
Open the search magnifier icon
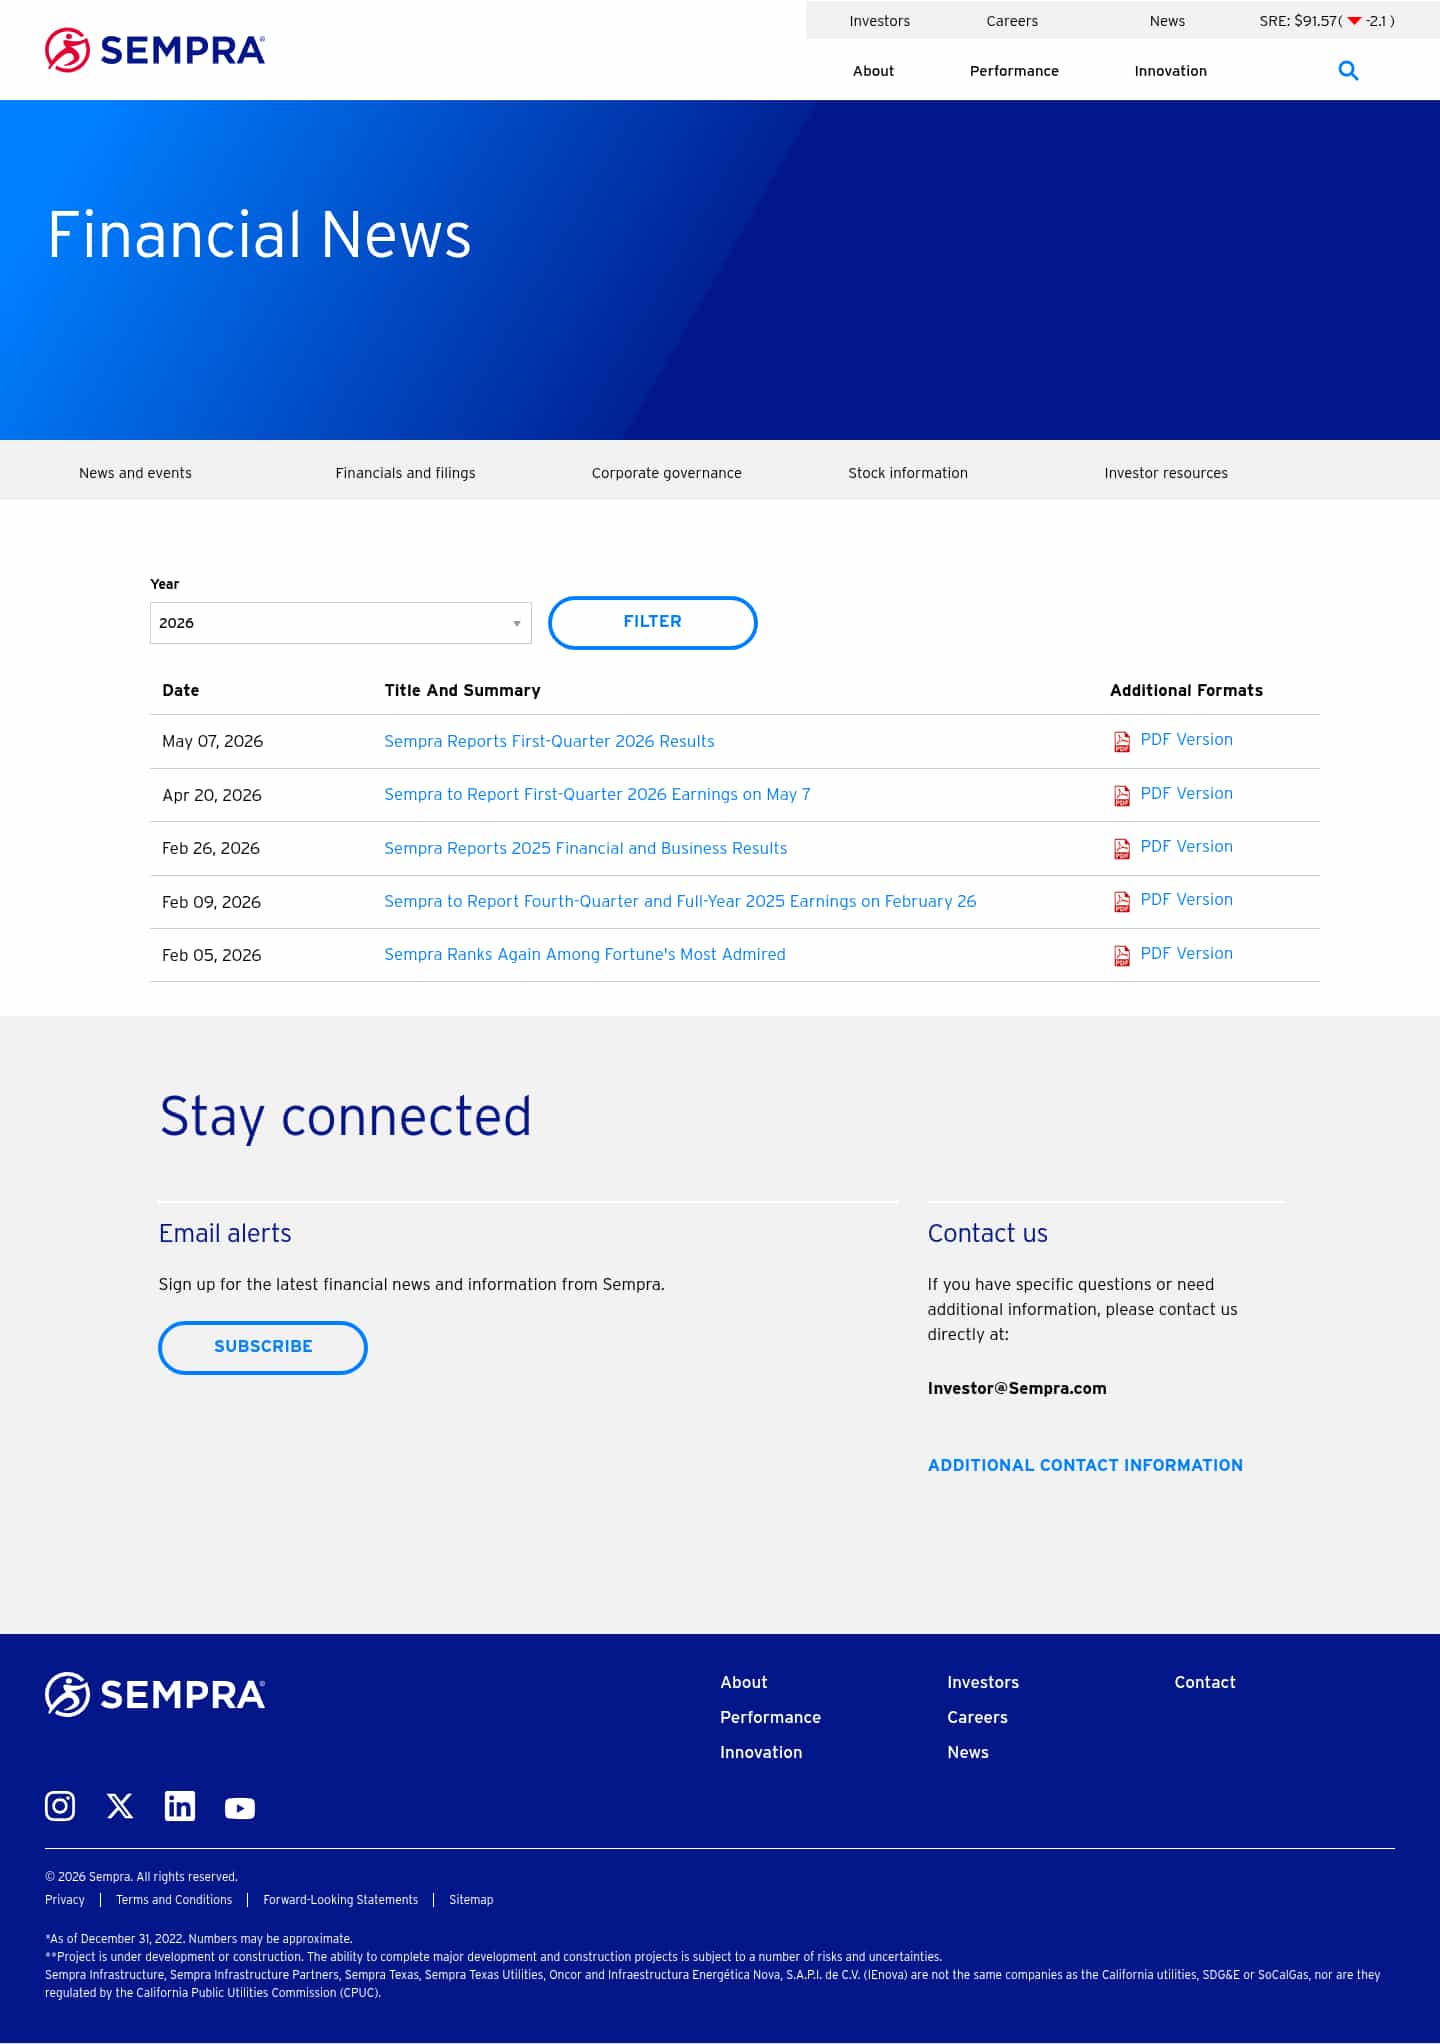coord(1348,71)
